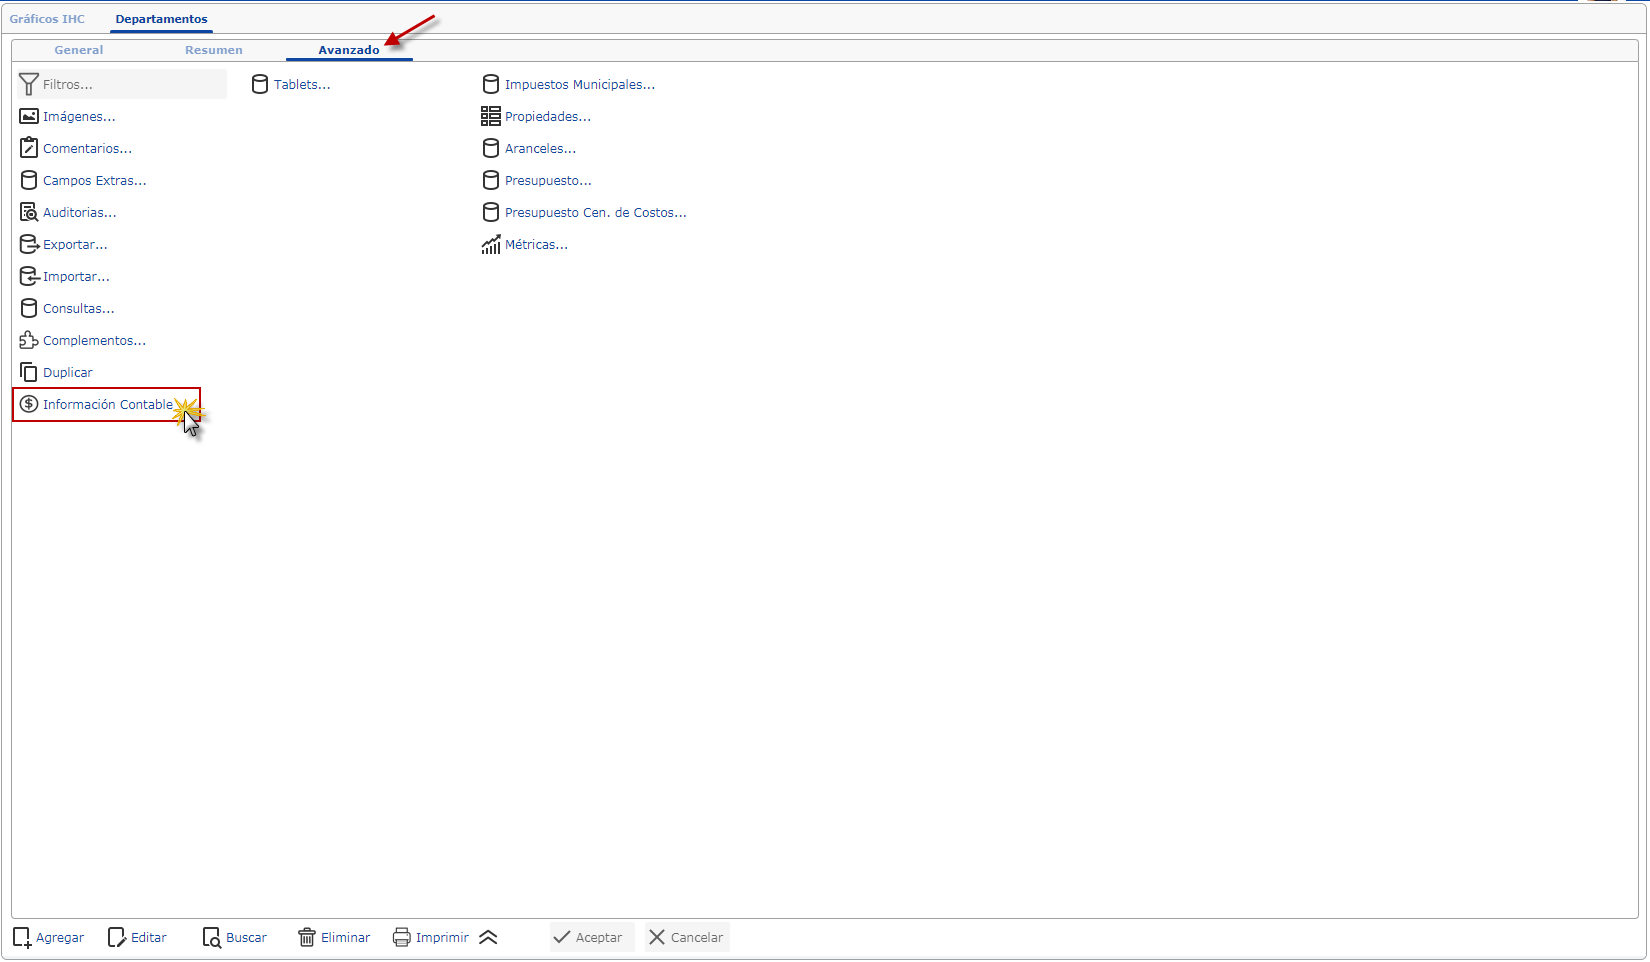Screen dimensions: 1650x962
Task: Select the Avanzado tab
Action: 349,50
